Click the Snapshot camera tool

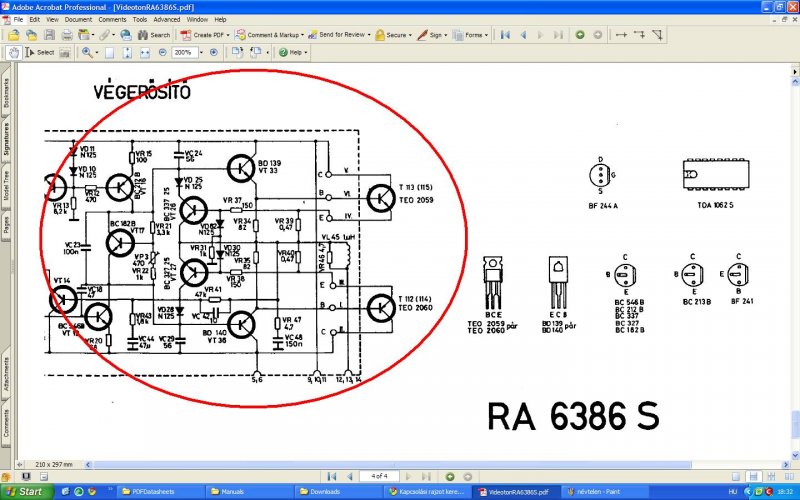pos(64,52)
